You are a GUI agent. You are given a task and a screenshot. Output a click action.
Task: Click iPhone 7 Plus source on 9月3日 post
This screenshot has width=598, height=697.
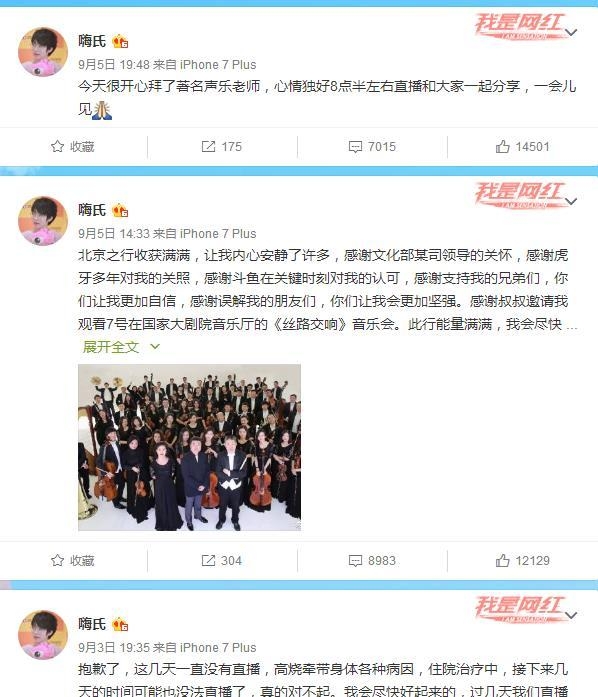[x=218, y=648]
